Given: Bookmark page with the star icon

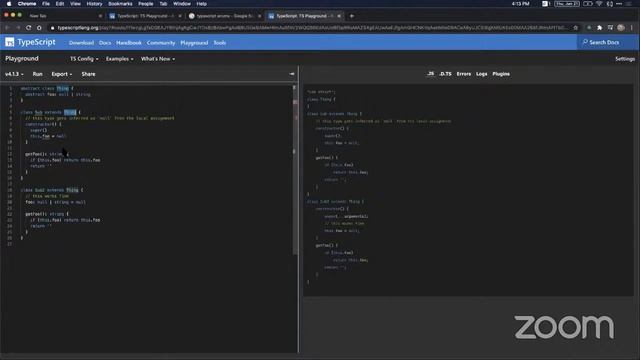Looking at the screenshot, I should point(576,28).
